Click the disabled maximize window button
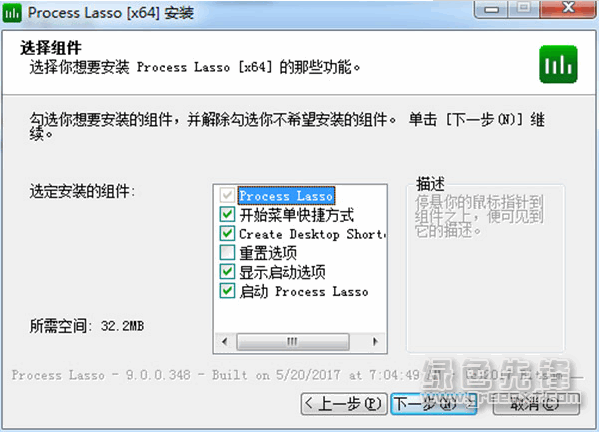The height and width of the screenshot is (432, 600). pos(523,9)
